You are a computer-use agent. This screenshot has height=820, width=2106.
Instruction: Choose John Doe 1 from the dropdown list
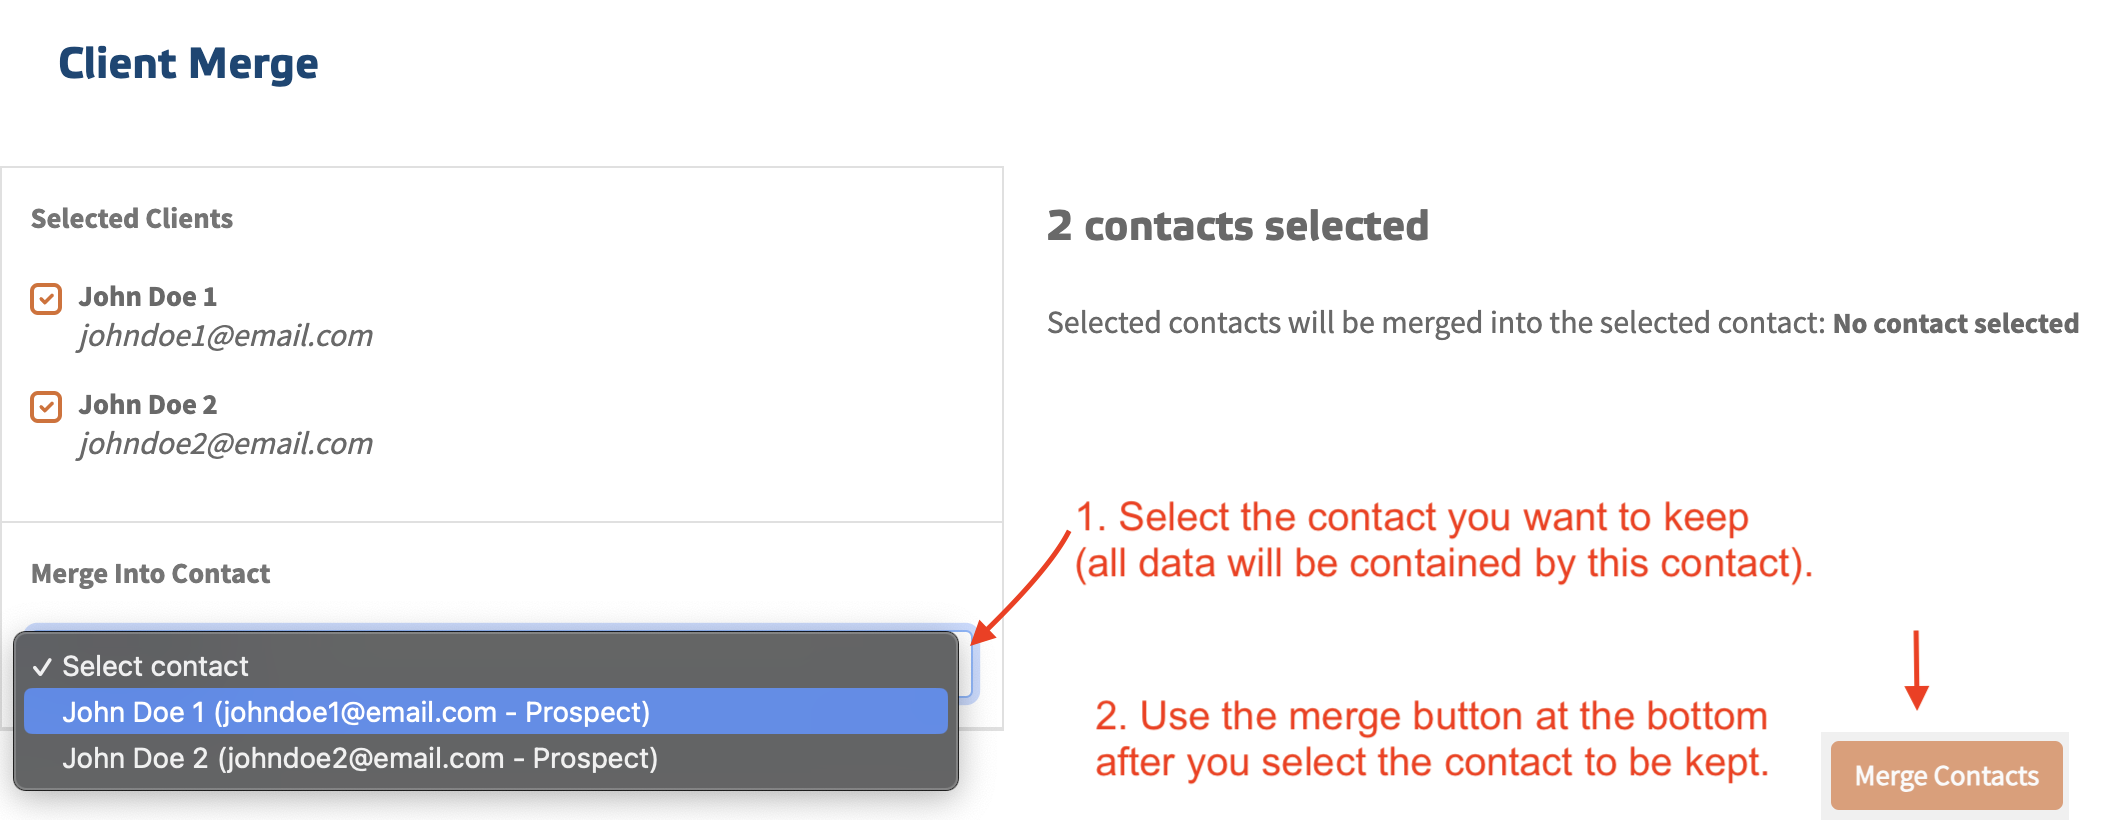355,712
